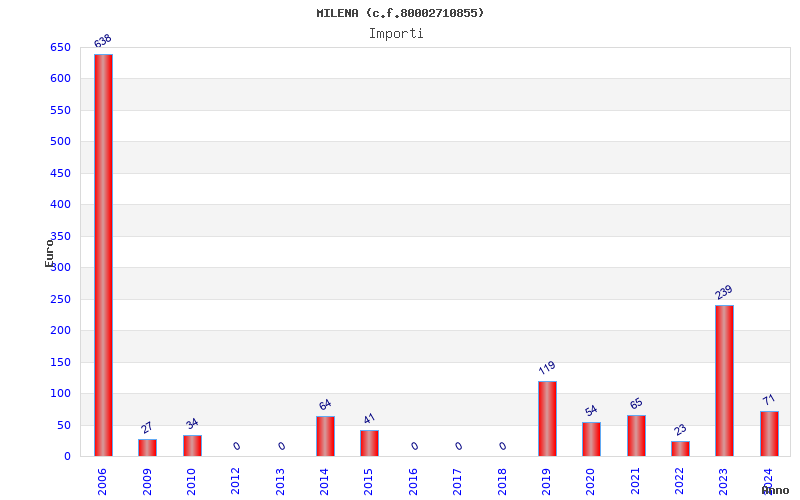Click the zero label above 2013
Image resolution: width=800 pixels, height=500 pixels.
282,446
